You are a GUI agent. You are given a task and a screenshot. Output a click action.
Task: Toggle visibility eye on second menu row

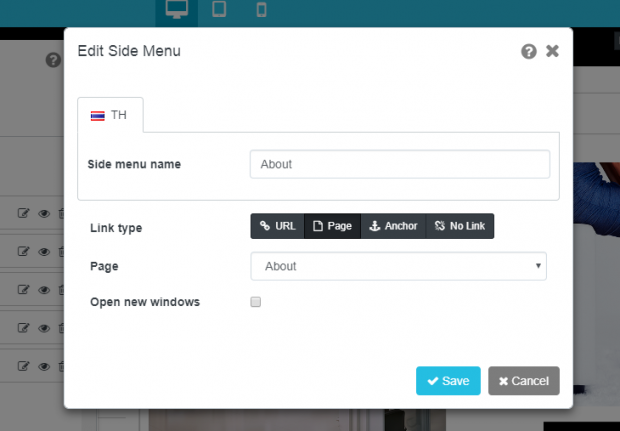pyautogui.click(x=44, y=252)
